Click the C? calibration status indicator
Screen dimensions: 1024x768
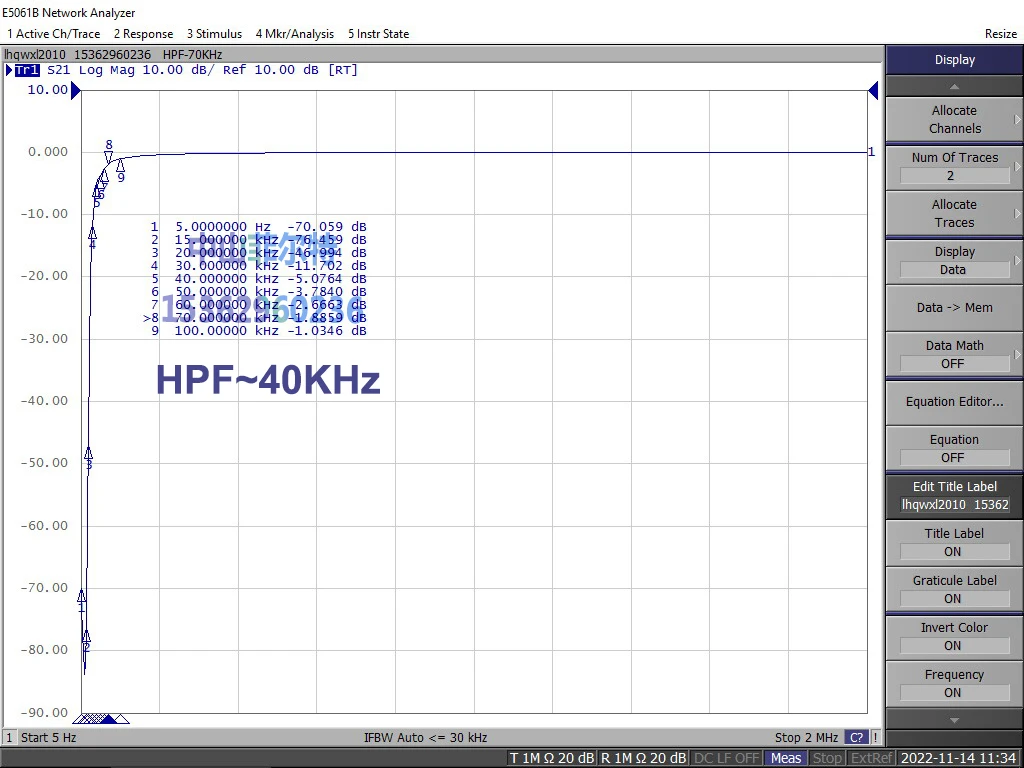[x=857, y=737]
